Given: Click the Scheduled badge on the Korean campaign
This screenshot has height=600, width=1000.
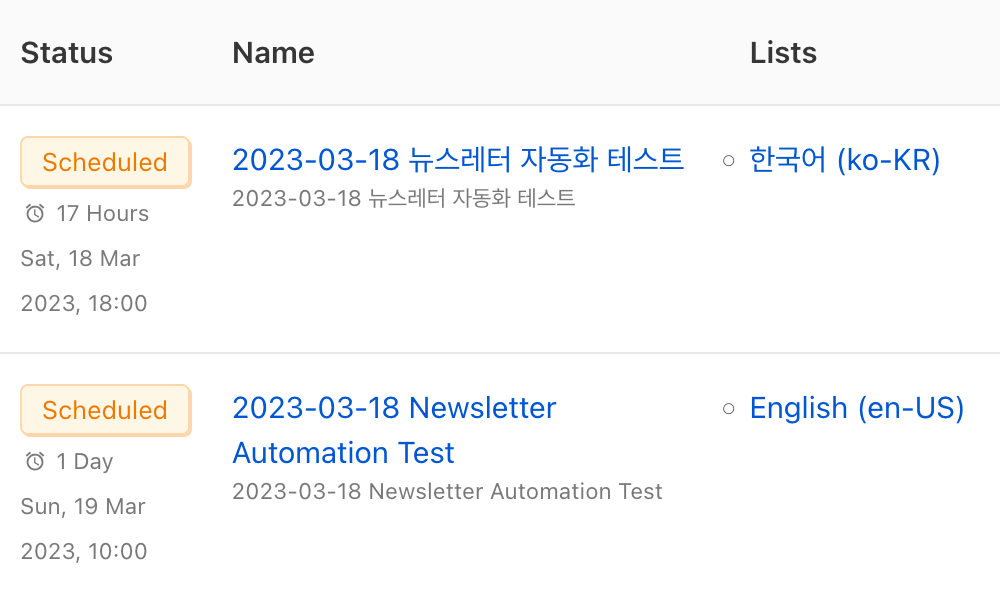Looking at the screenshot, I should [105, 162].
